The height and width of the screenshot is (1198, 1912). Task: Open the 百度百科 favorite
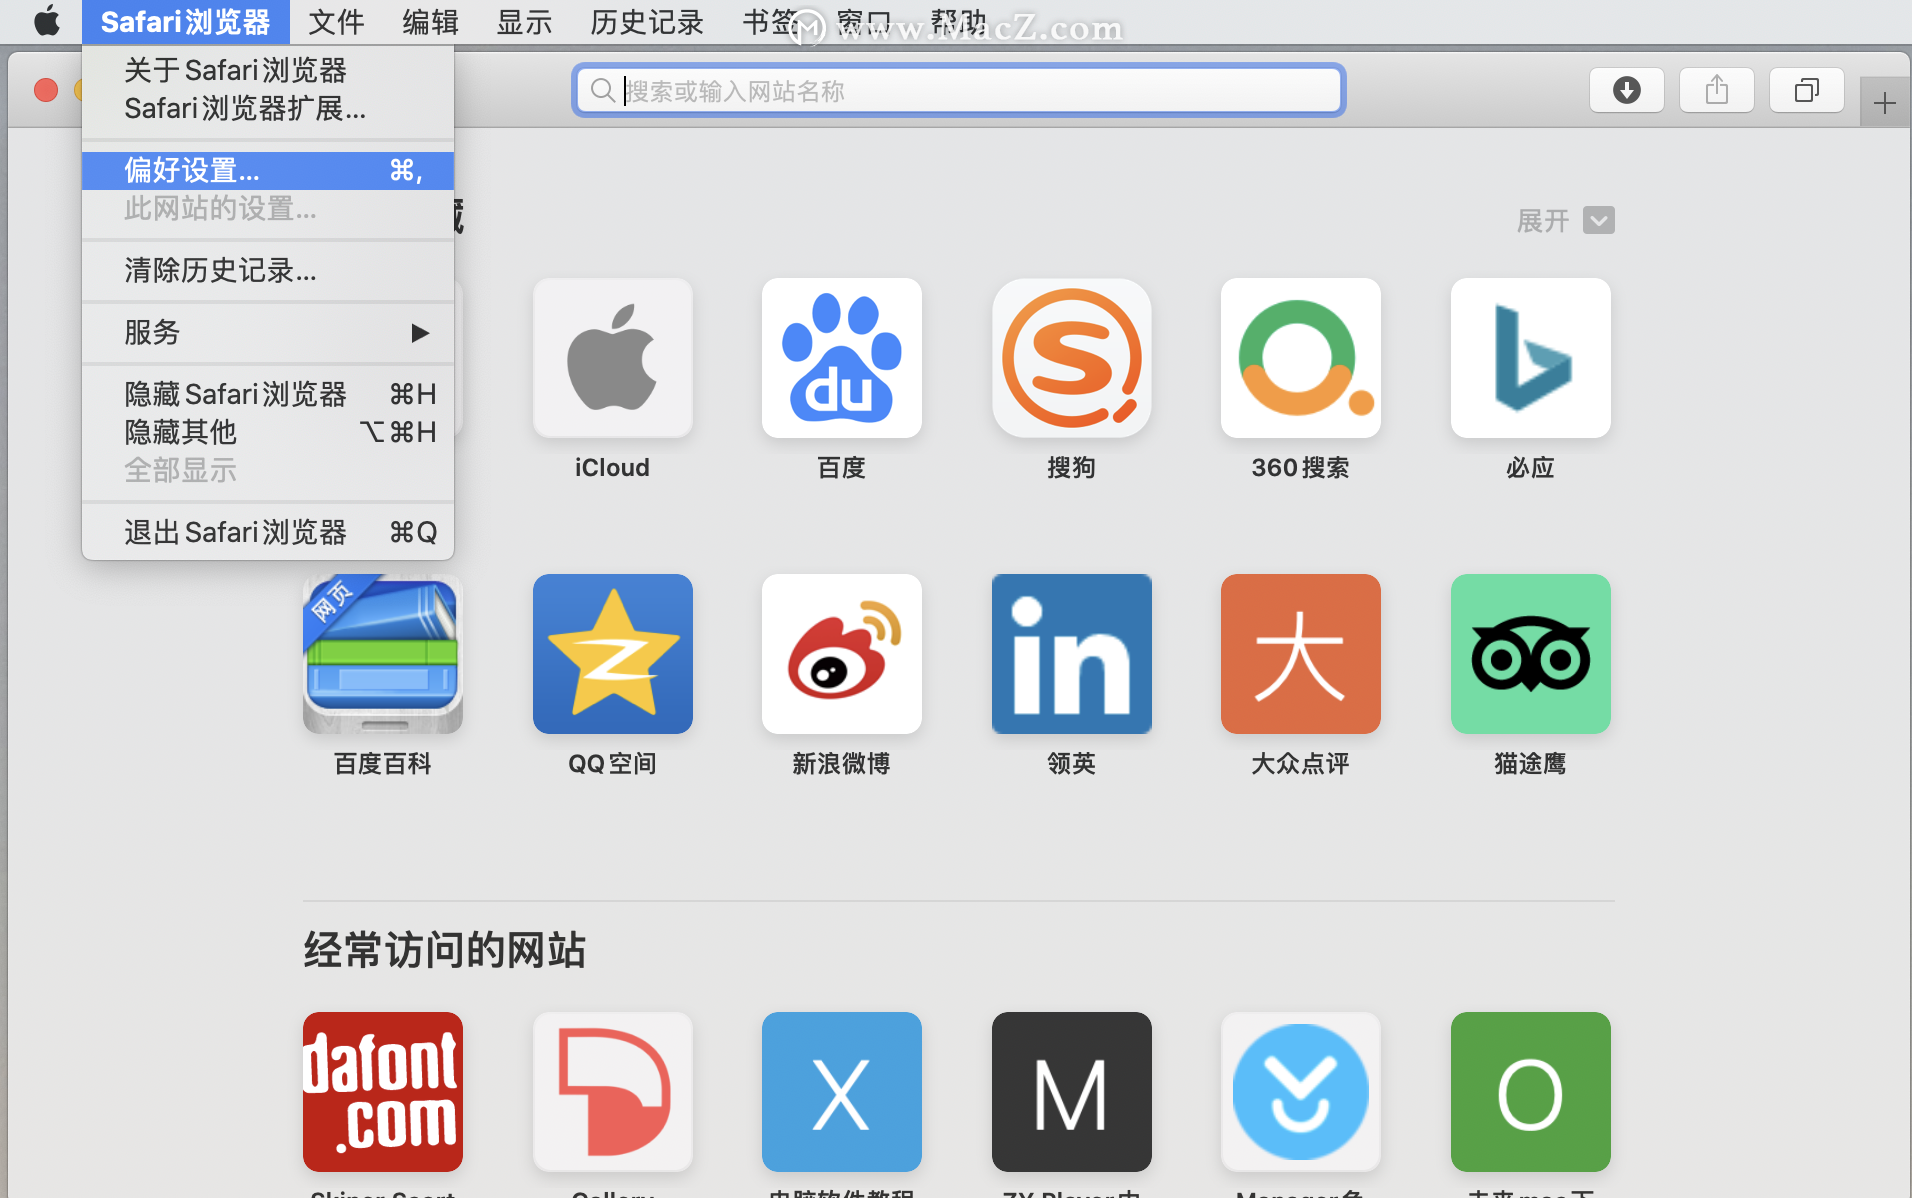coord(383,654)
